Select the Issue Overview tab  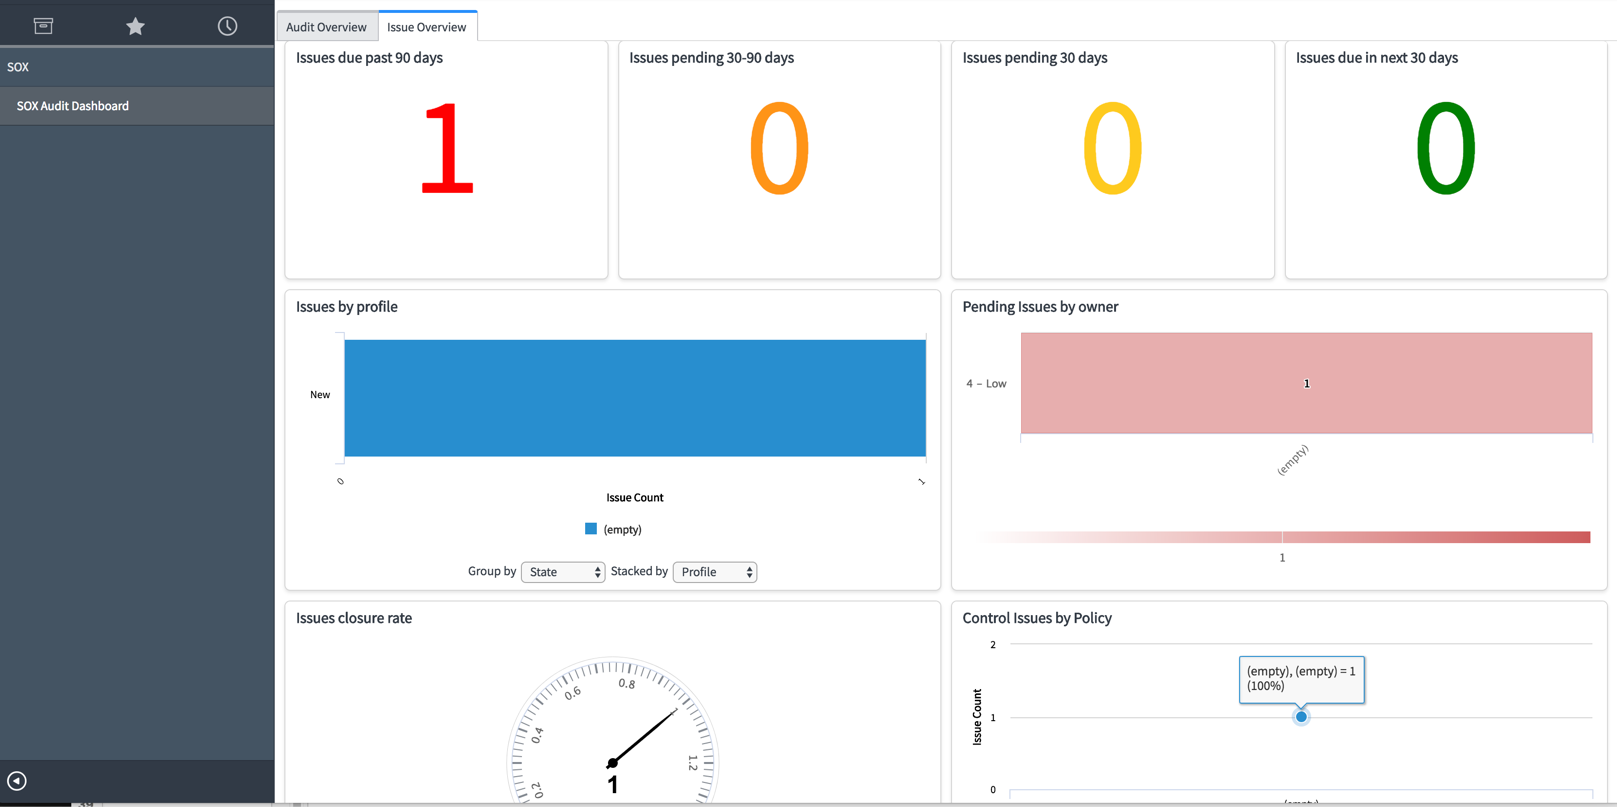(427, 27)
